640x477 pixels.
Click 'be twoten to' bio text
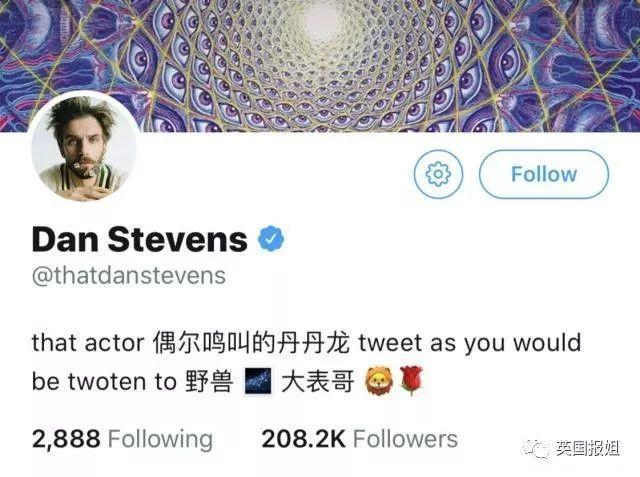(x=104, y=382)
